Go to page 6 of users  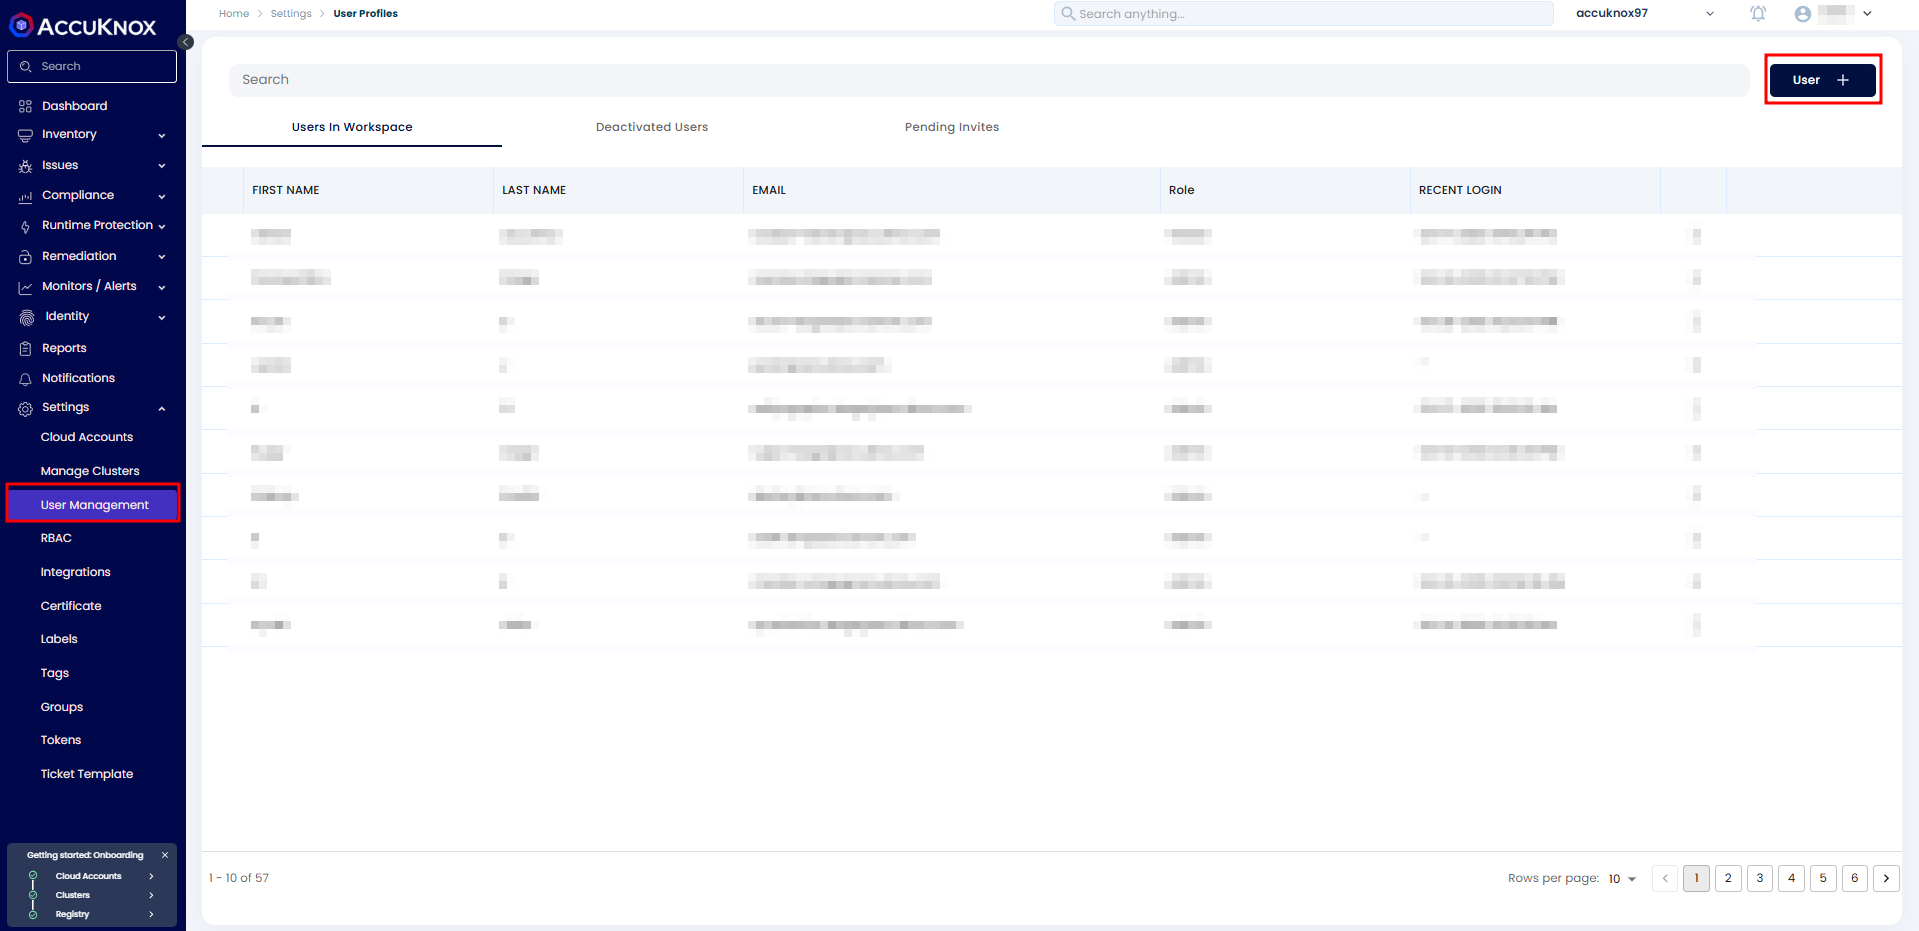click(1854, 878)
